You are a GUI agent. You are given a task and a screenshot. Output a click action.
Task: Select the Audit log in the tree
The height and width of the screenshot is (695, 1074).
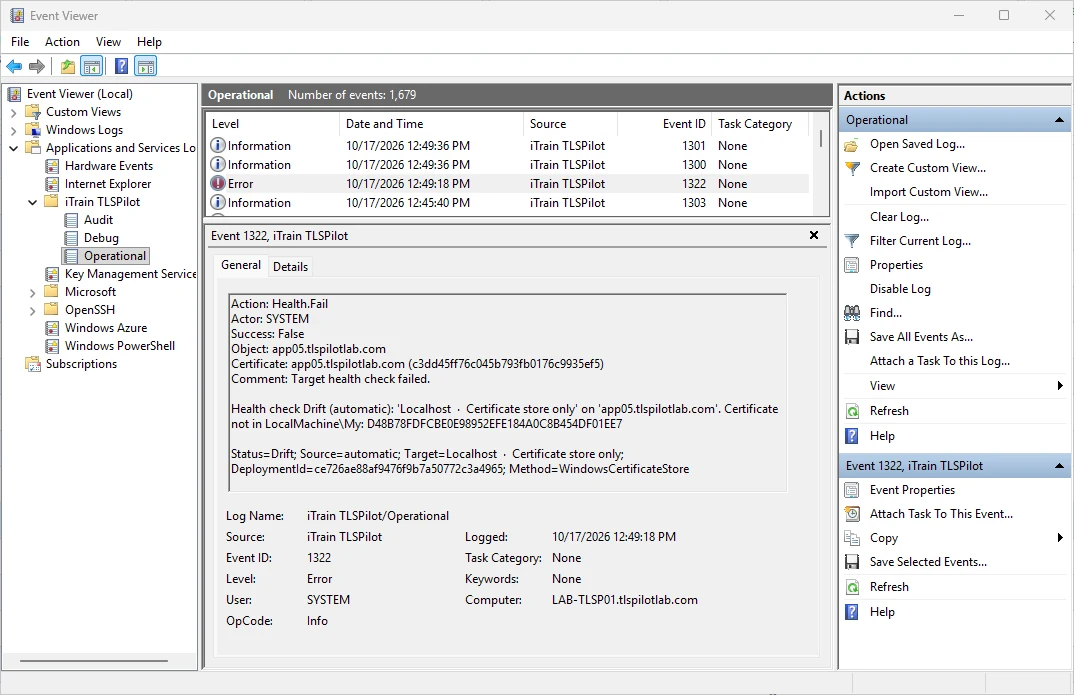(98, 220)
